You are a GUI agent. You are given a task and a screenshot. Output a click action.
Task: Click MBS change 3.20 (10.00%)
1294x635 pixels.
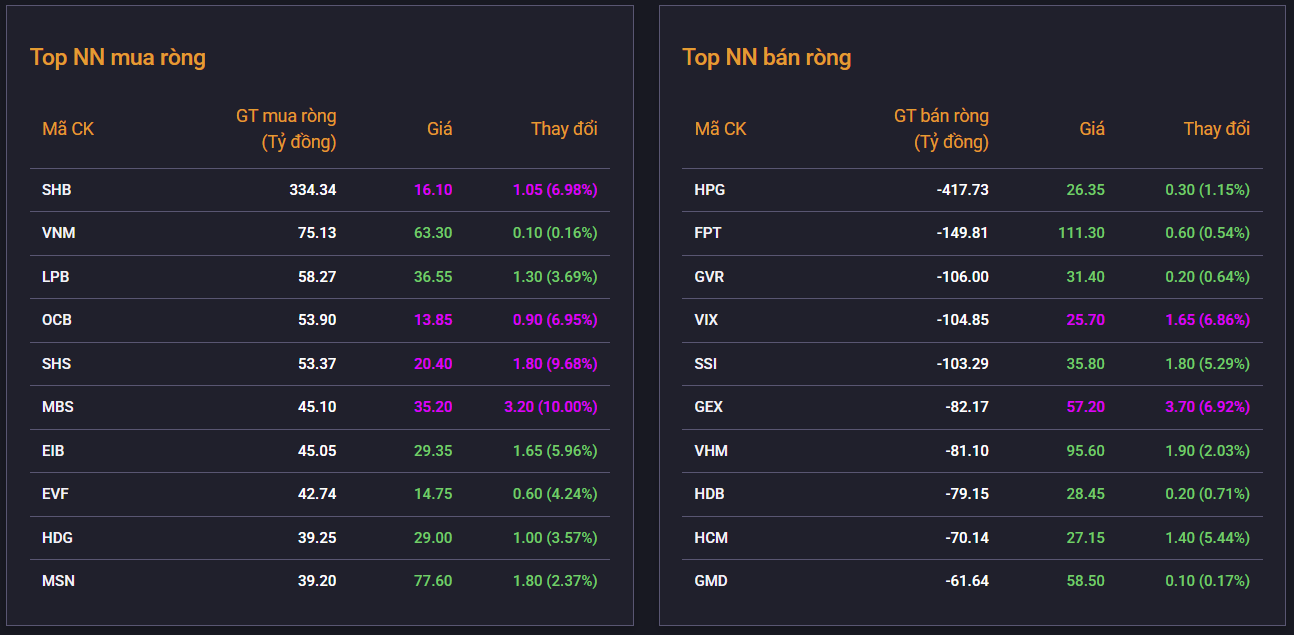pyautogui.click(x=551, y=407)
